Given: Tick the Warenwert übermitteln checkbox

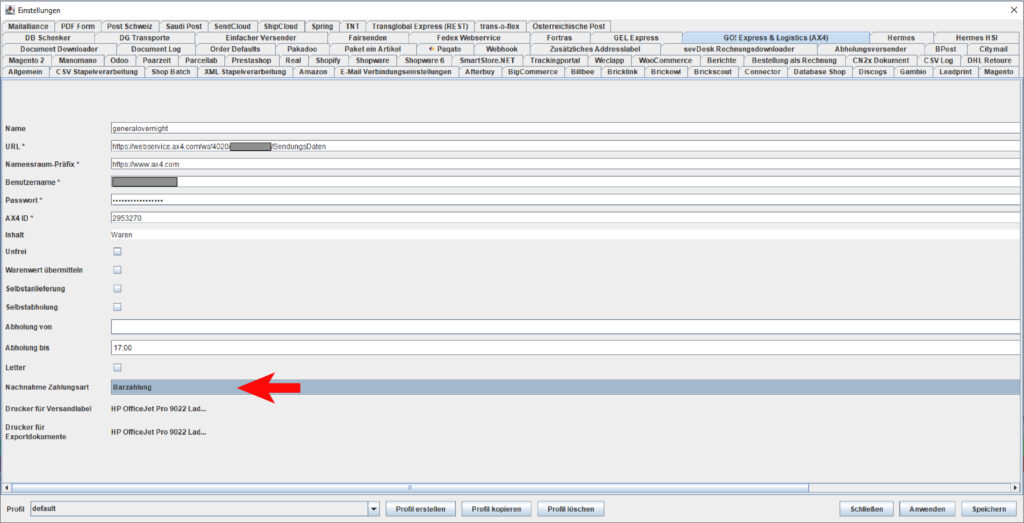Looking at the screenshot, I should pos(118,270).
